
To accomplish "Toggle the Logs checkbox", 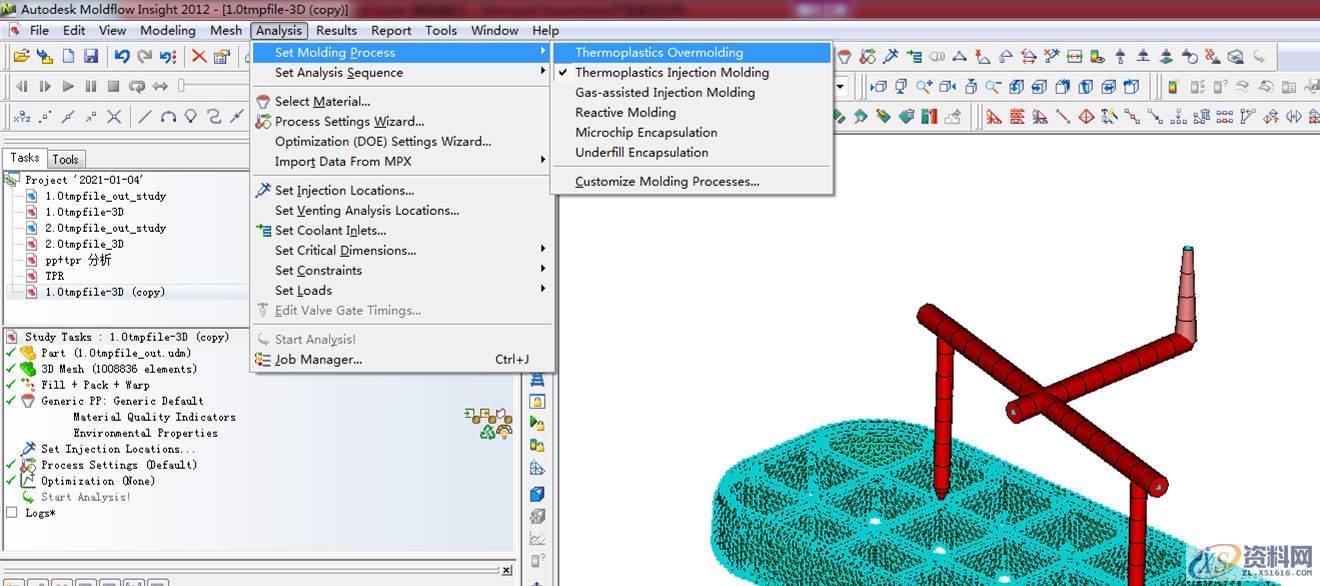I will coord(12,513).
